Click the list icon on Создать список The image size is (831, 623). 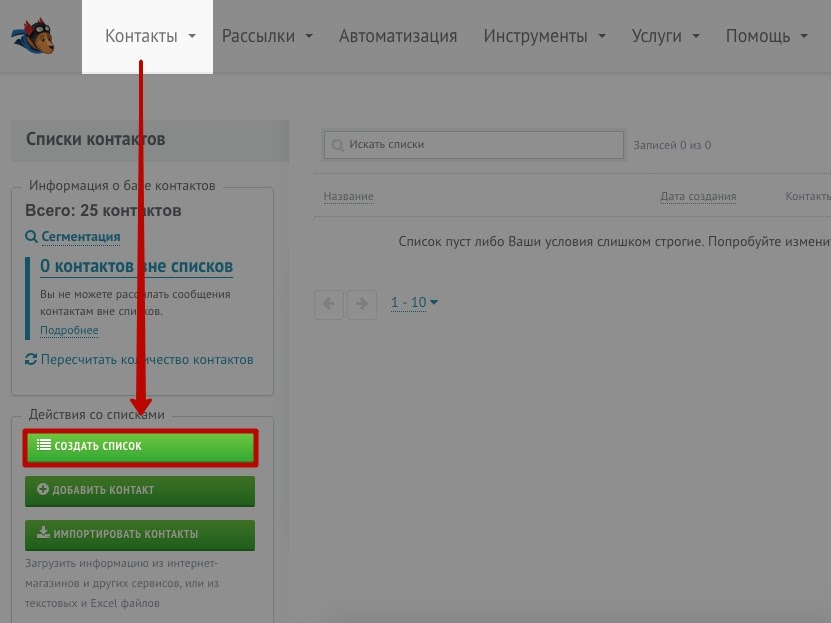click(x=43, y=445)
